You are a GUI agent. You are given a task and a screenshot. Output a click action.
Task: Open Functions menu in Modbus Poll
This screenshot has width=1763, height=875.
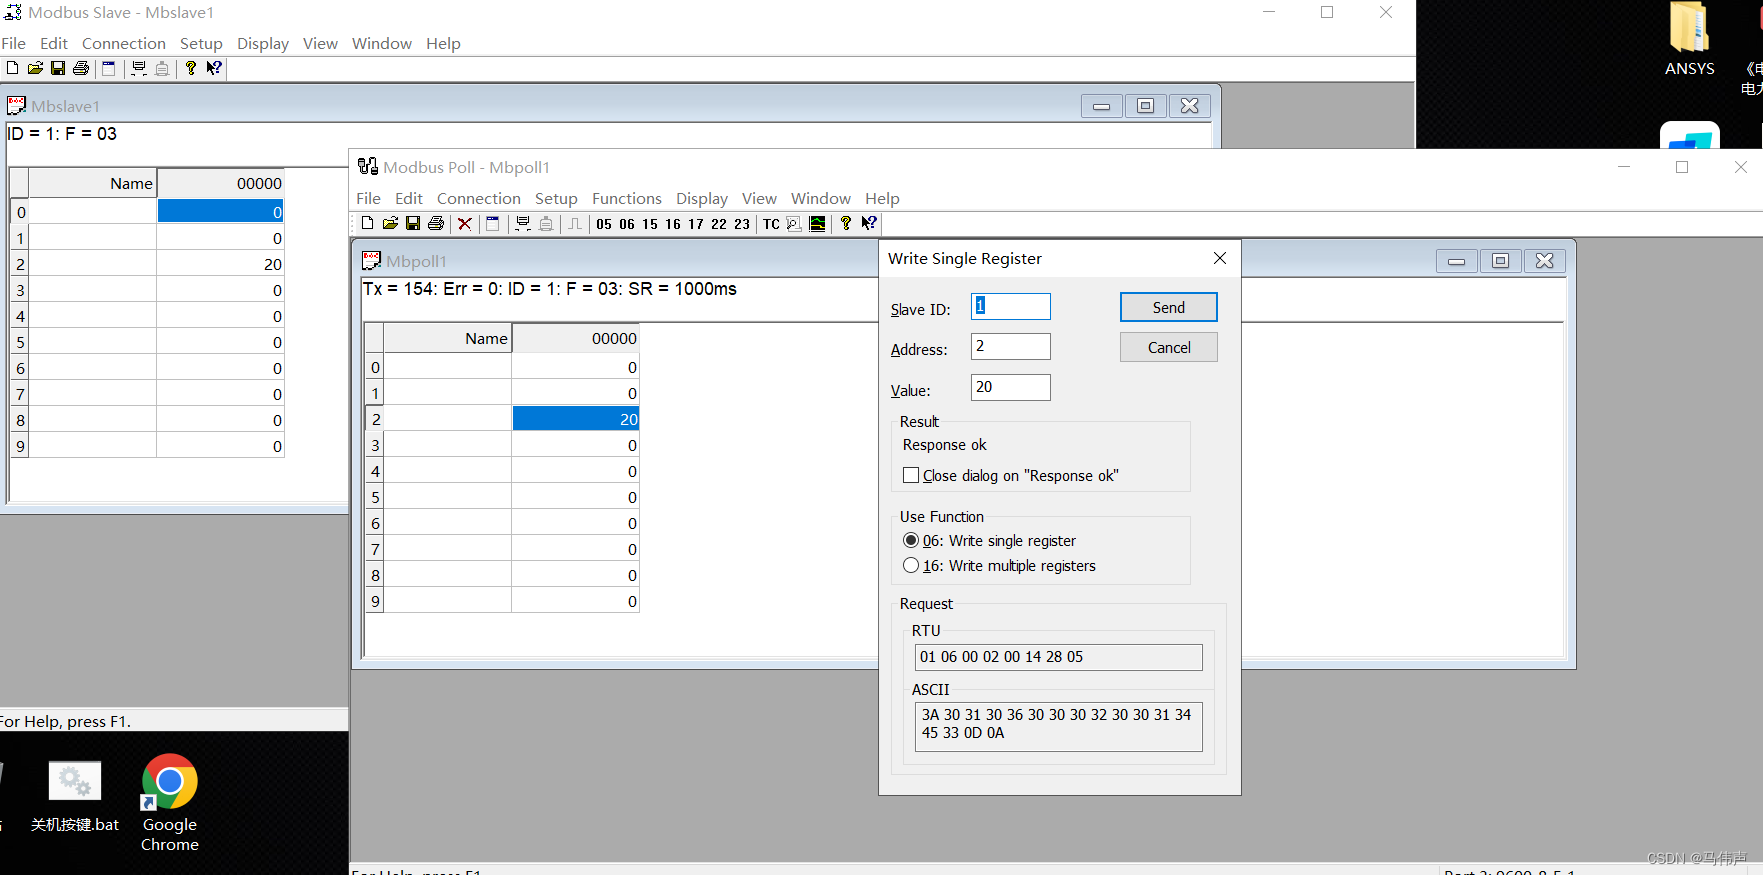click(626, 198)
